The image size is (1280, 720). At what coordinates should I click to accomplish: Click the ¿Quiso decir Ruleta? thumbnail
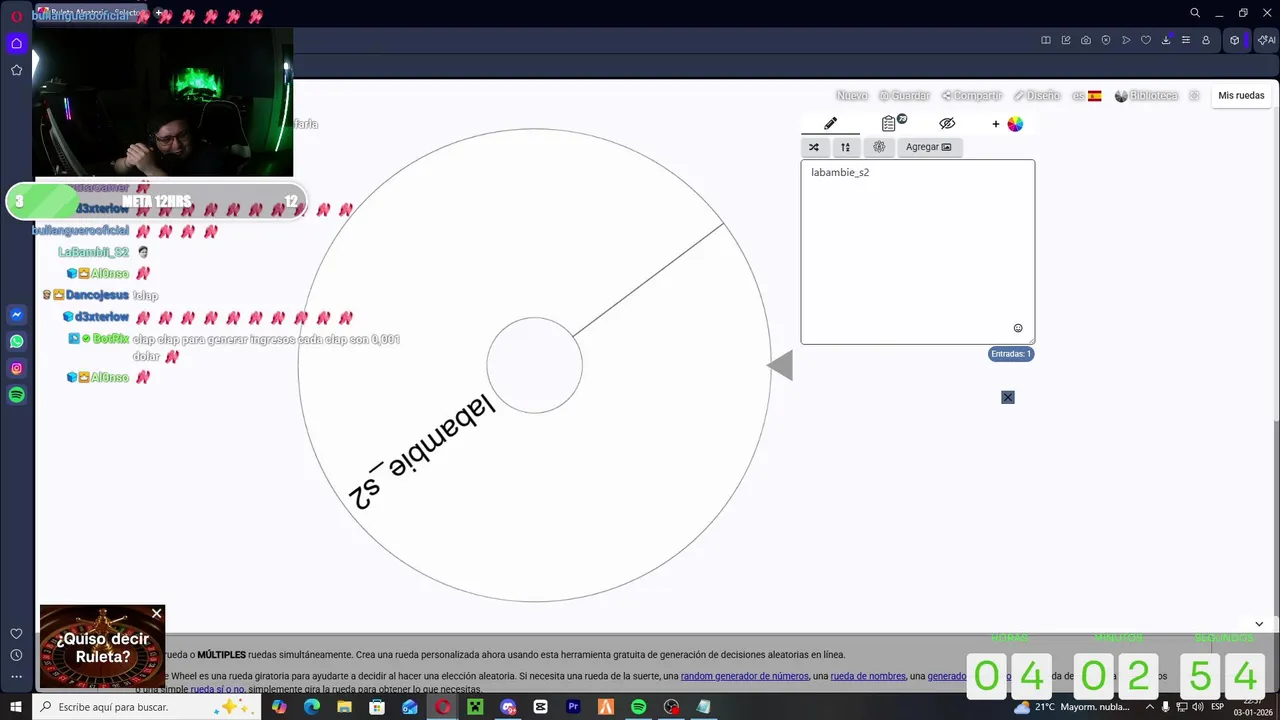point(102,646)
